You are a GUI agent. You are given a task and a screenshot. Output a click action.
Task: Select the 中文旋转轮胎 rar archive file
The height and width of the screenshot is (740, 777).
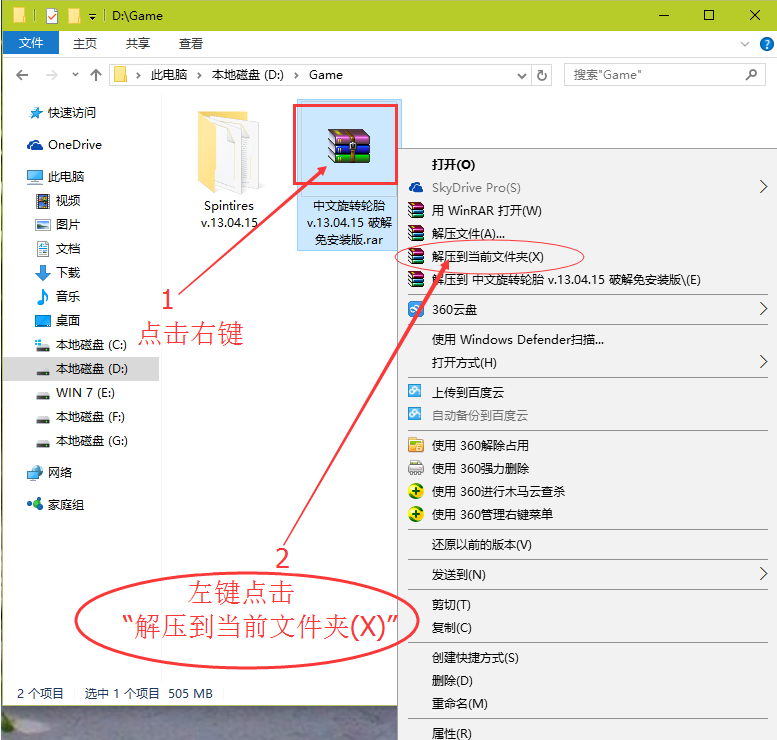tap(349, 174)
